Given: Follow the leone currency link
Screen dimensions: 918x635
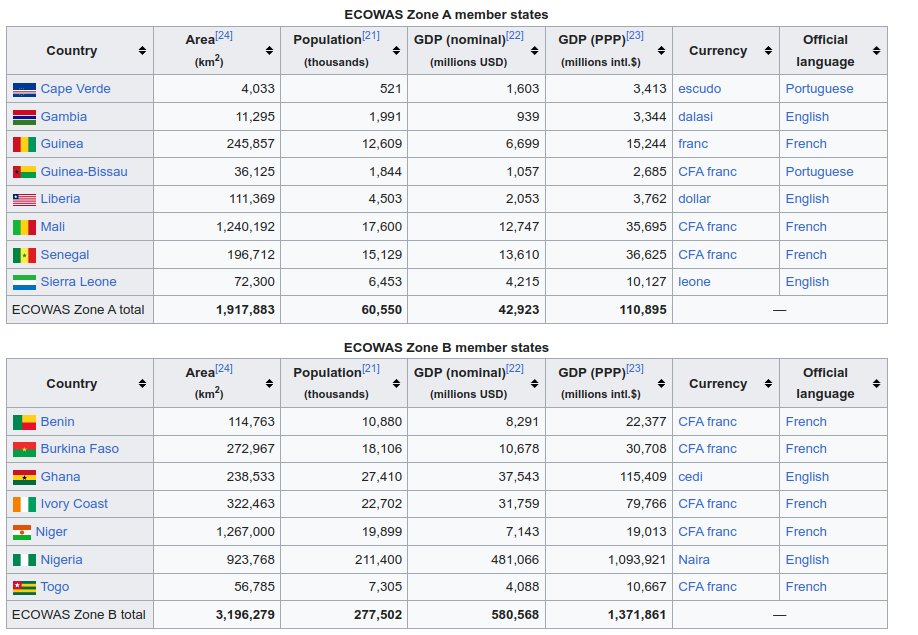Looking at the screenshot, I should (x=694, y=282).
